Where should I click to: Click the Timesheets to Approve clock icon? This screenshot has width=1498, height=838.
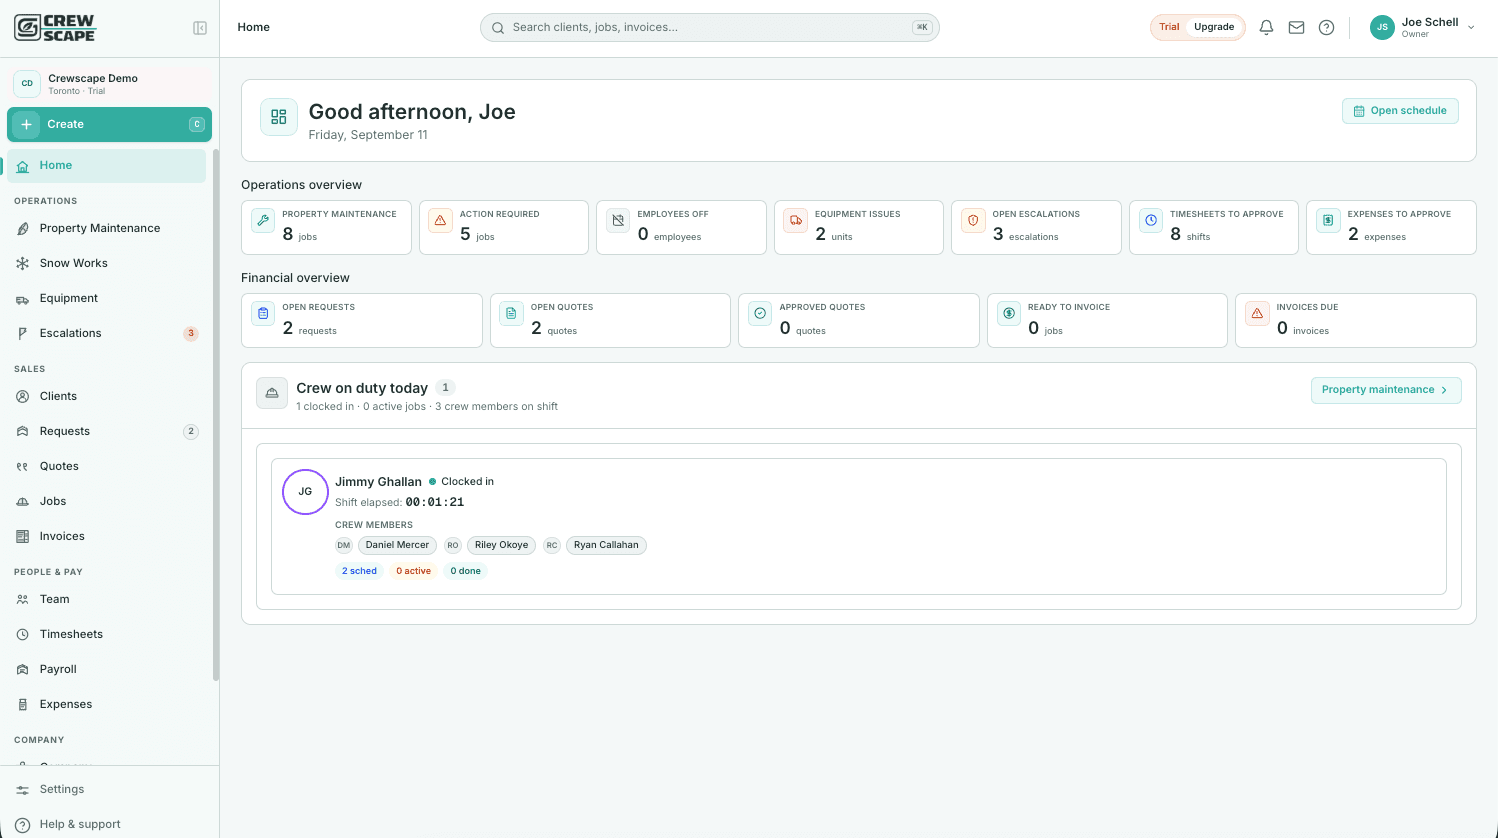tap(1151, 220)
